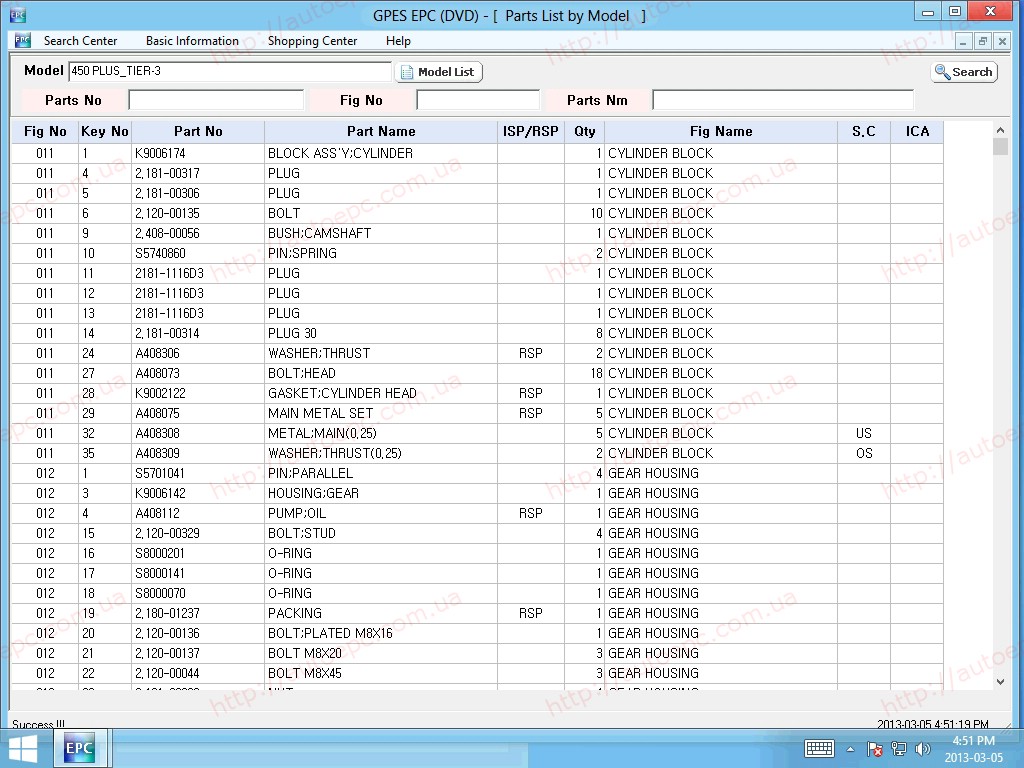Restore the inner Parts List child window

point(982,41)
